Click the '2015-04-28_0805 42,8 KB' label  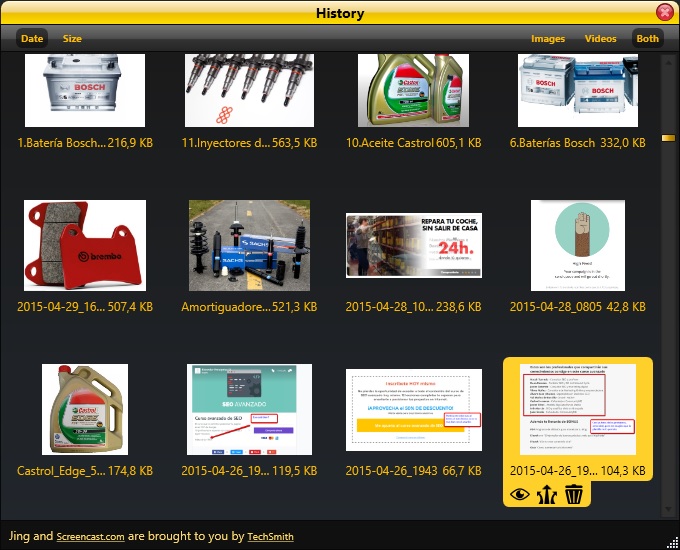tap(578, 307)
